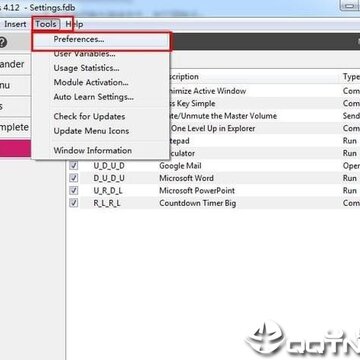Toggle checkbox for R_L_R_L gesture

click(74, 203)
